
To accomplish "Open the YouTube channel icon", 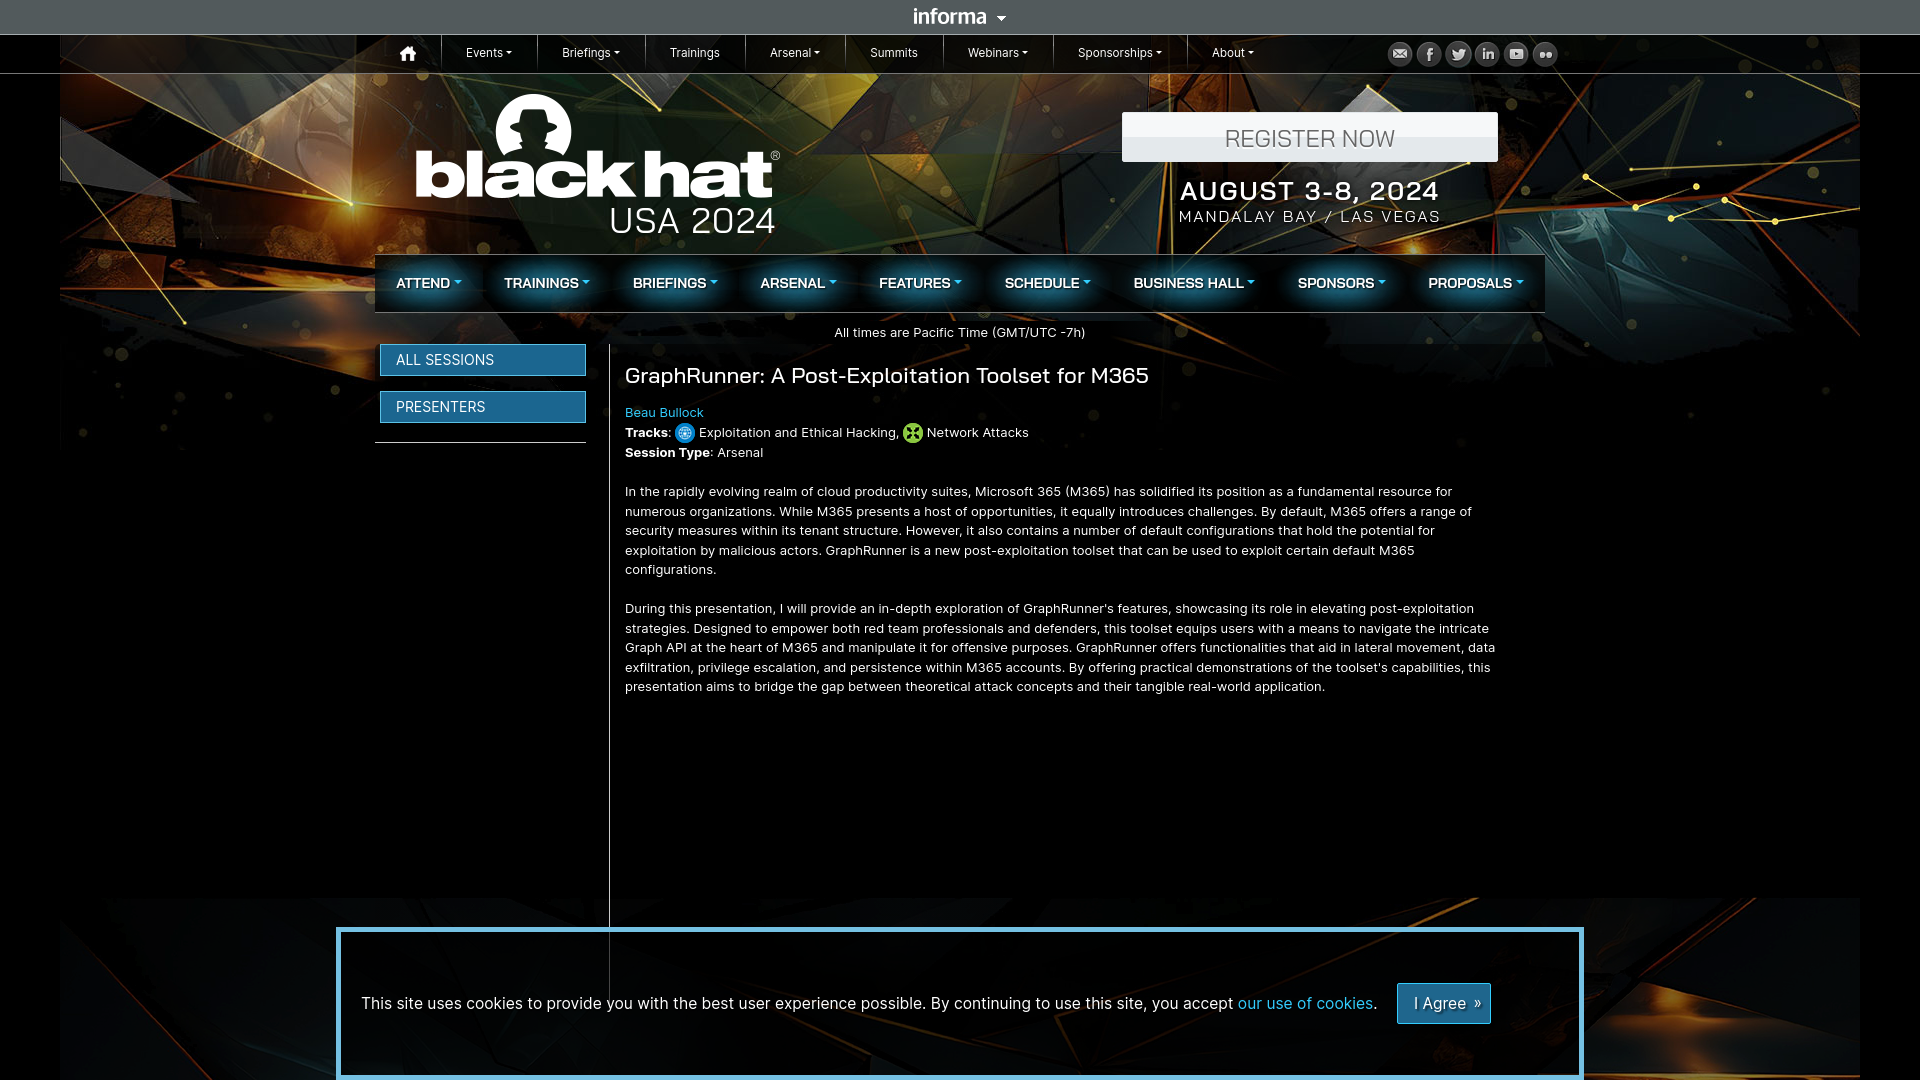I will [x=1516, y=54].
